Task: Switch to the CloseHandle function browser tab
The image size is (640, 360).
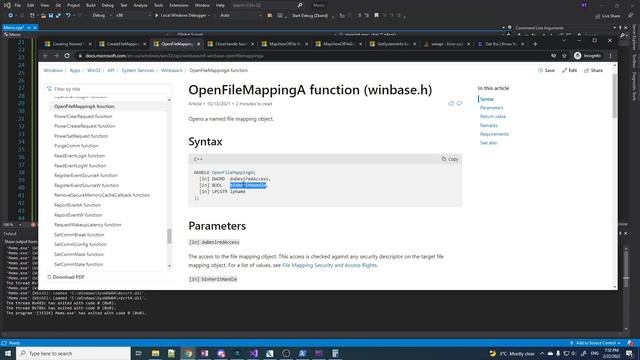Action: pyautogui.click(x=231, y=44)
